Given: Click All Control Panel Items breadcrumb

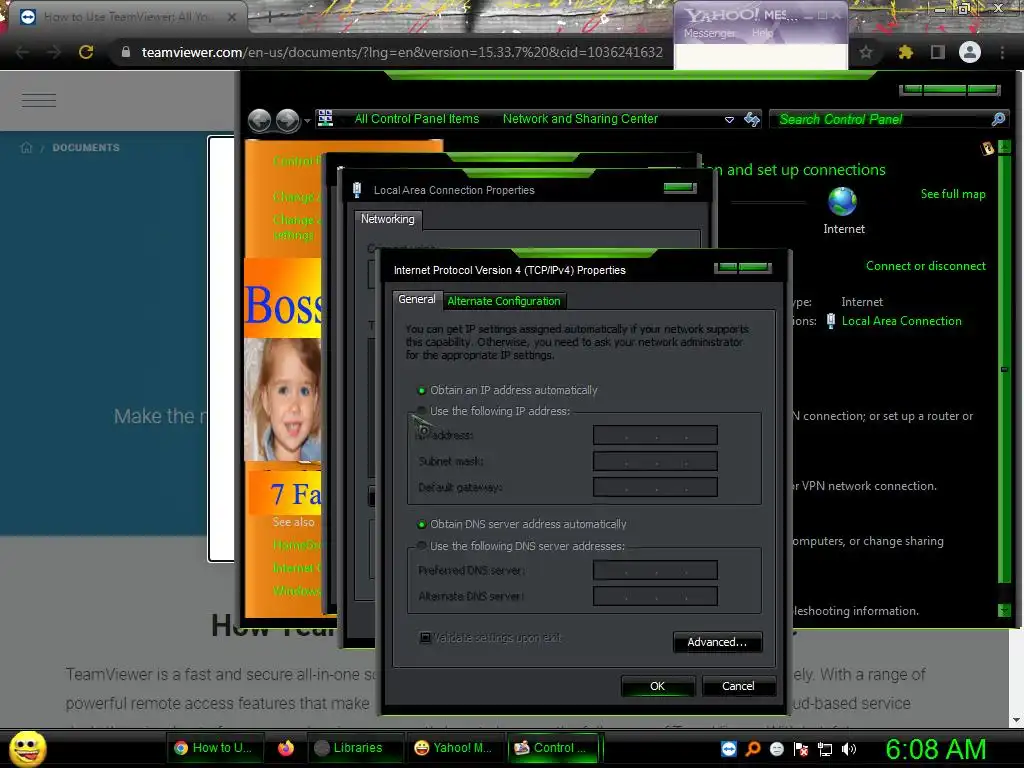Looking at the screenshot, I should [417, 119].
